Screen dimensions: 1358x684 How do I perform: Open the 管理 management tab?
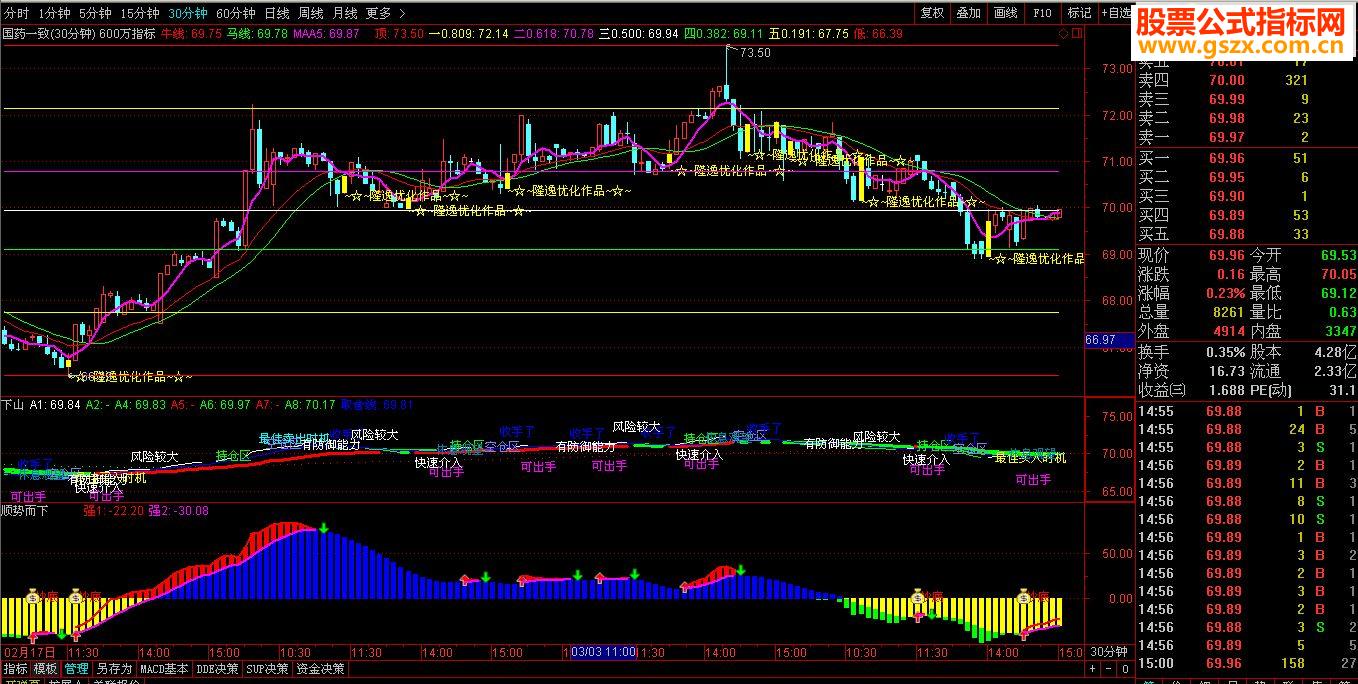click(x=76, y=668)
